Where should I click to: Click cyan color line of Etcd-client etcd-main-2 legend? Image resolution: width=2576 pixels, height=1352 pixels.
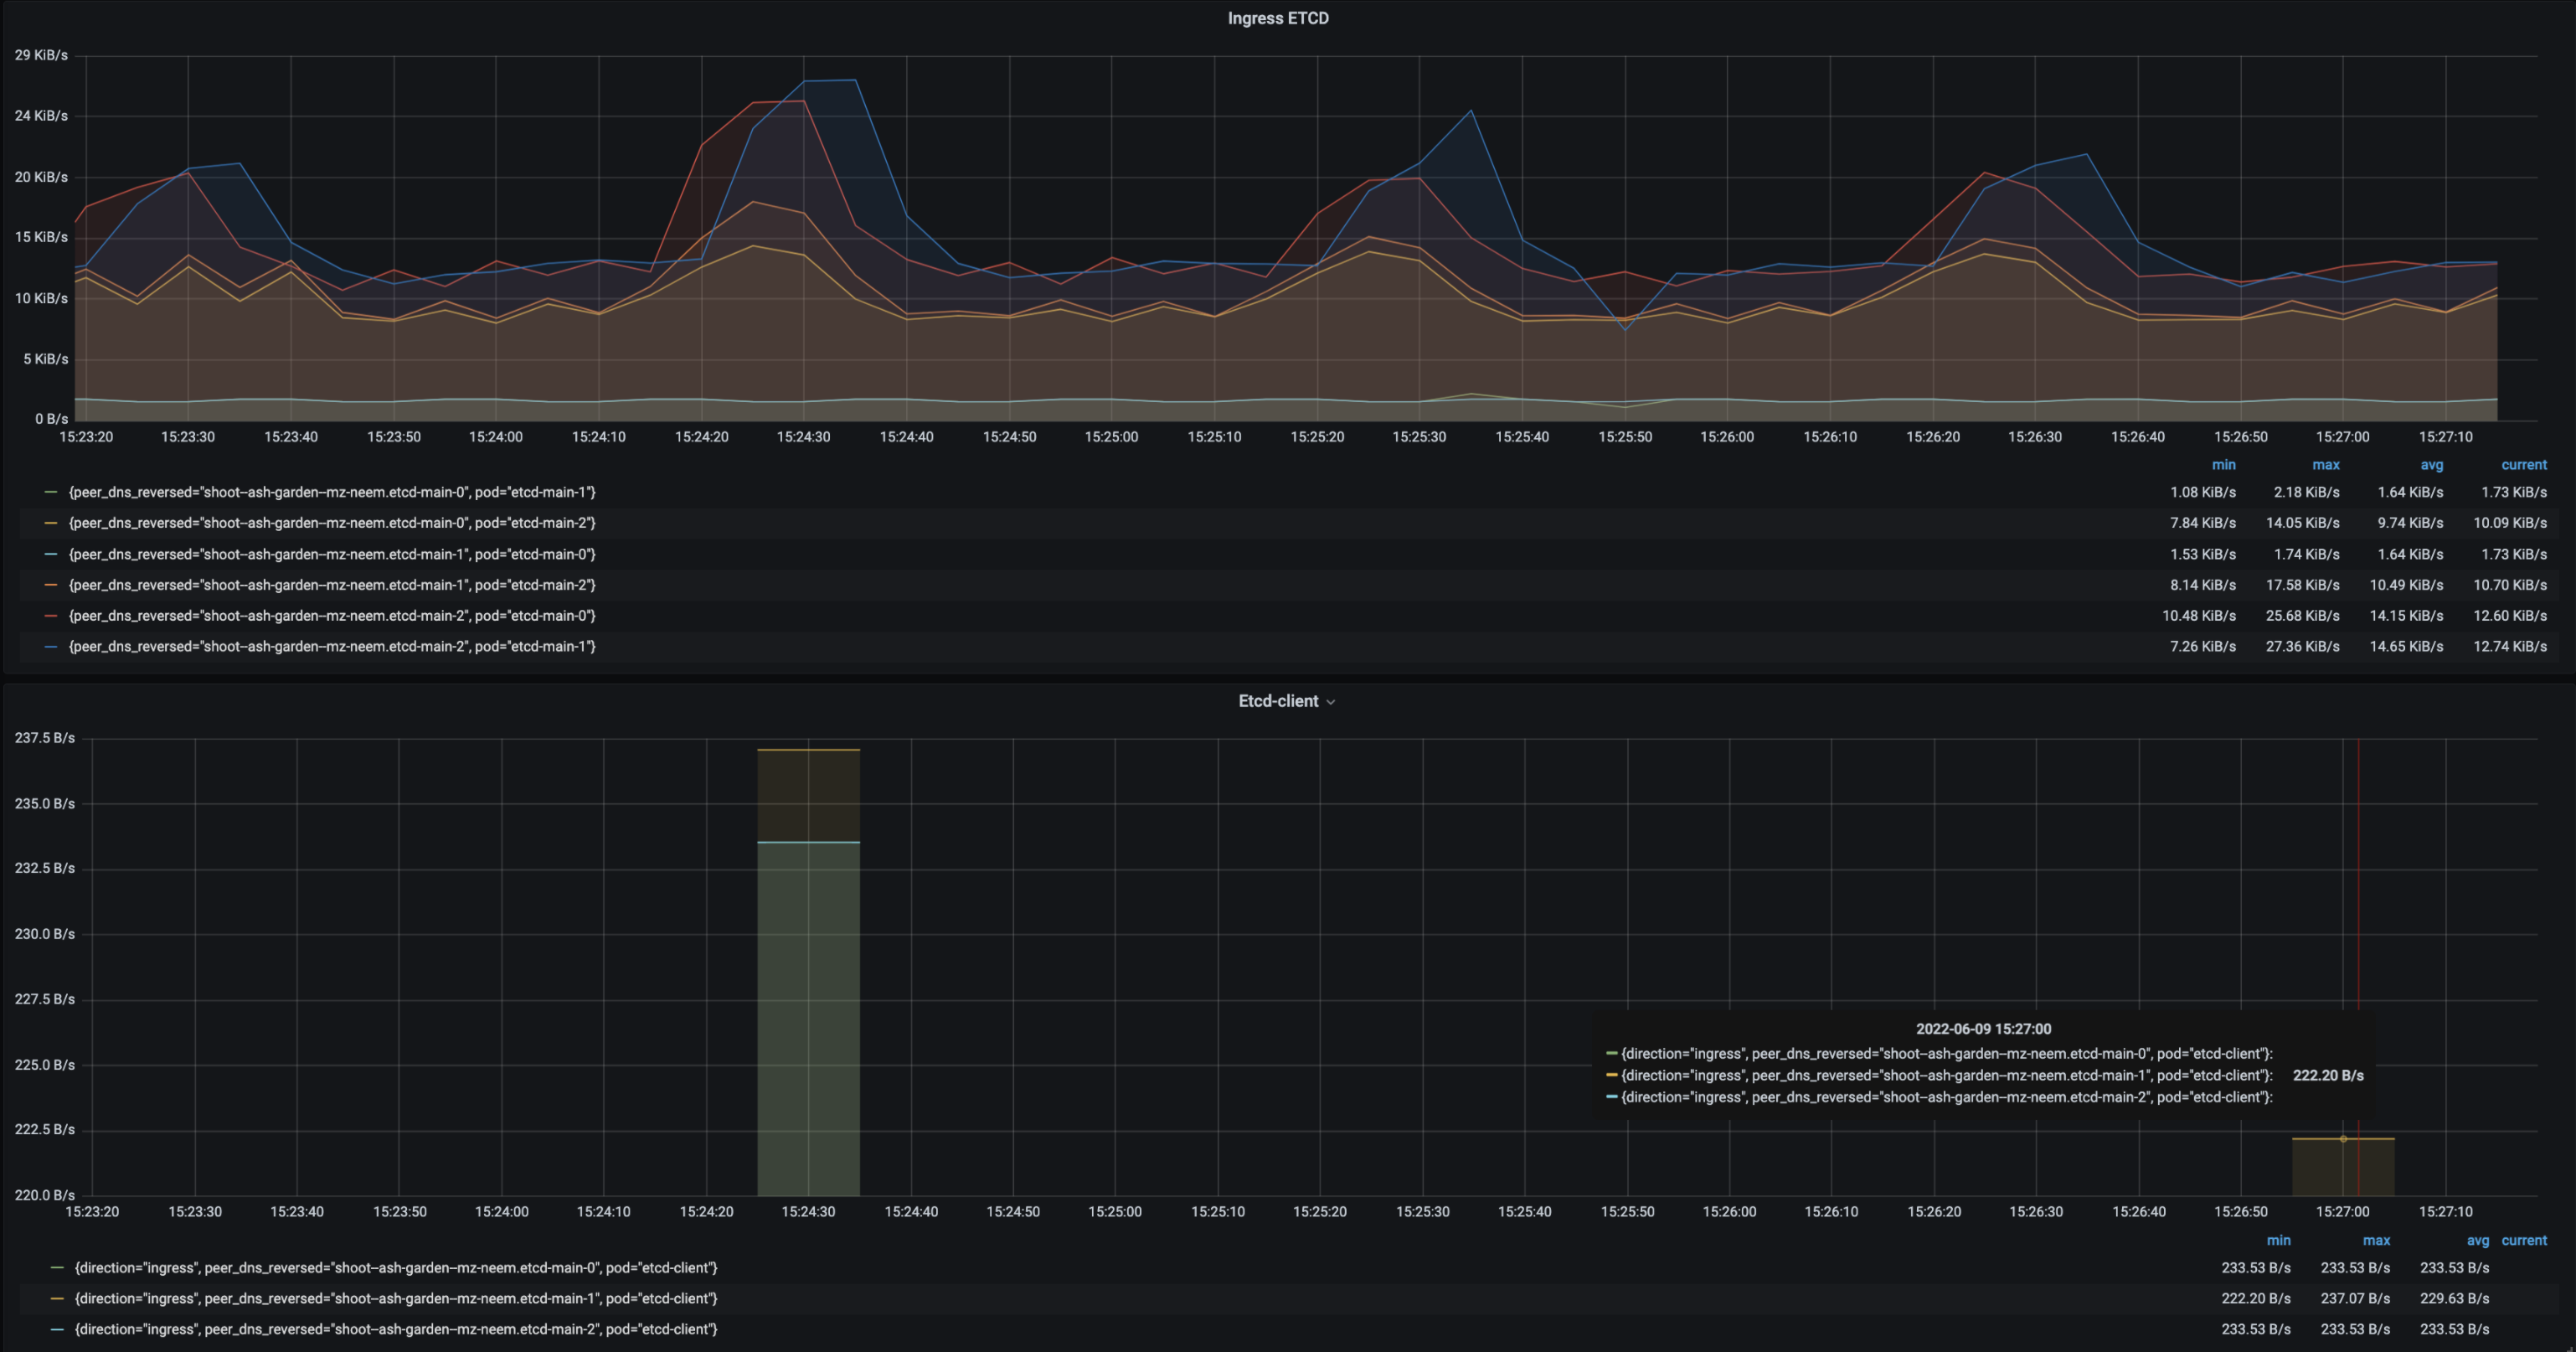coord(57,1329)
